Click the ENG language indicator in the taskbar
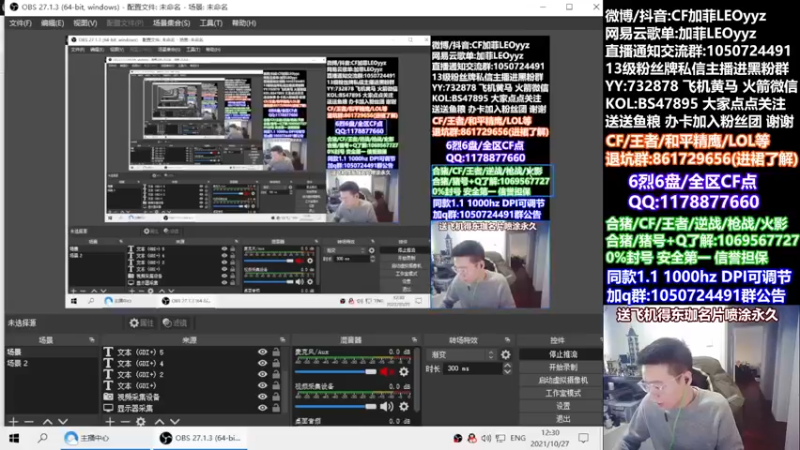The width and height of the screenshot is (800, 450). tap(518, 438)
